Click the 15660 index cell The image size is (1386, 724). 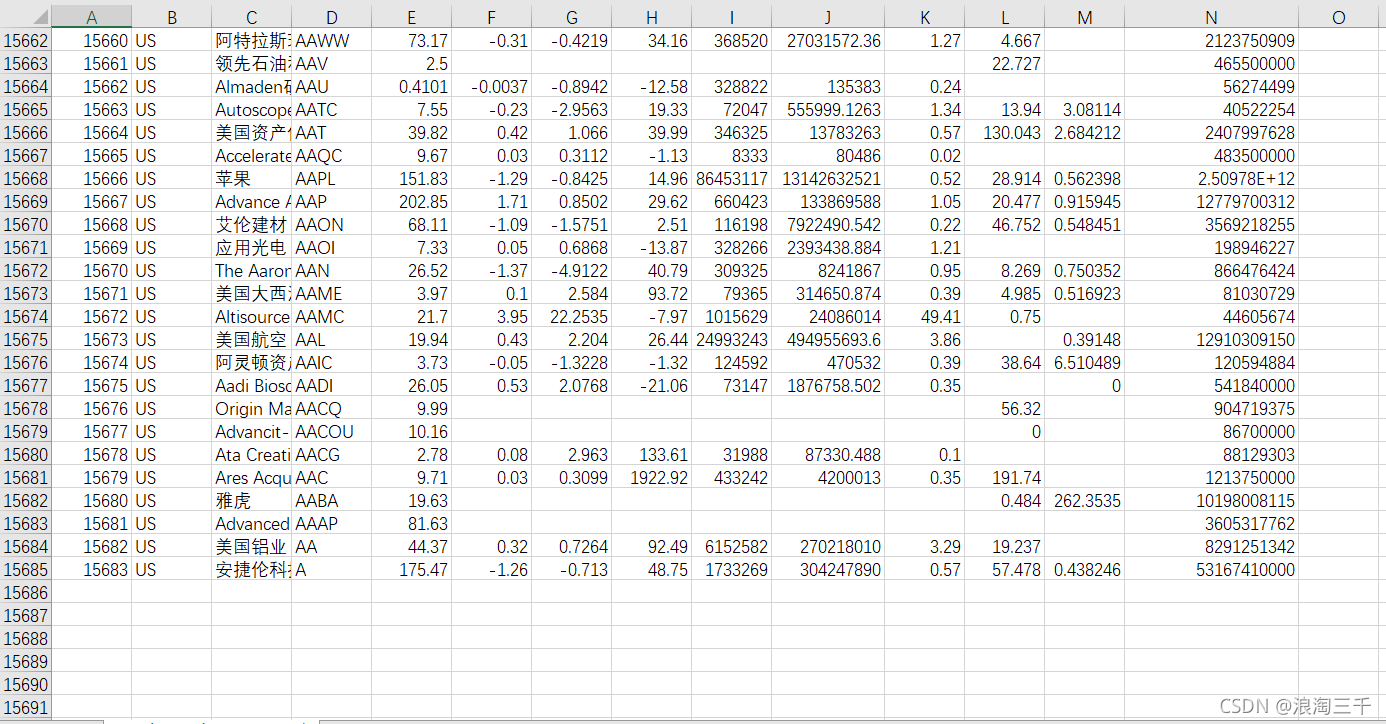pyautogui.click(x=92, y=41)
